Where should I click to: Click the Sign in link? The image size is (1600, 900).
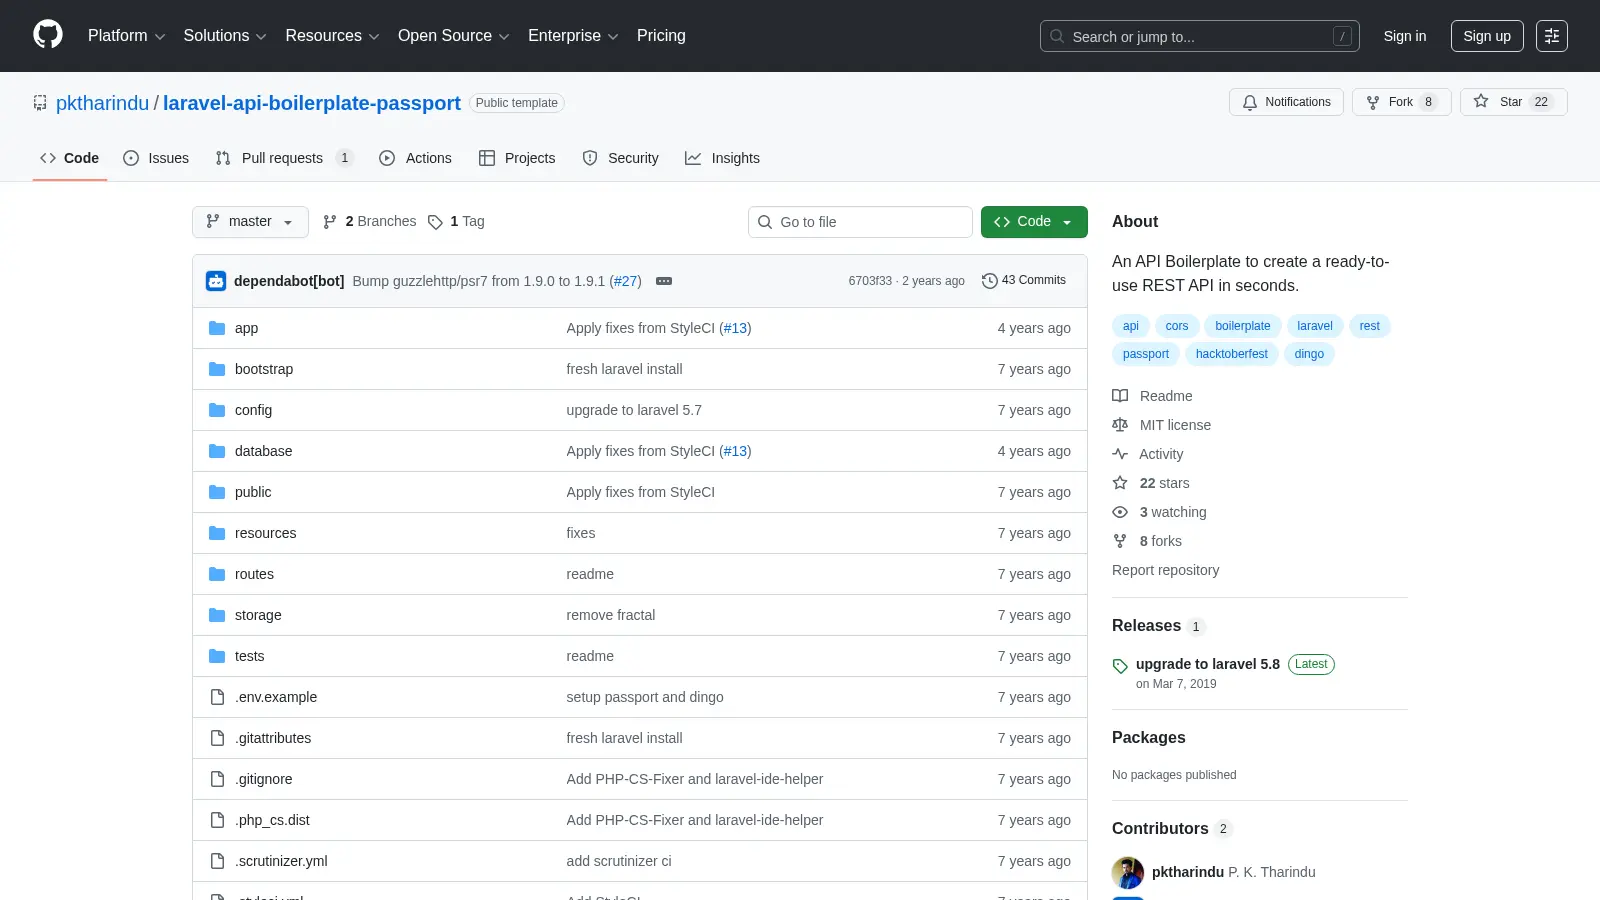click(1405, 36)
